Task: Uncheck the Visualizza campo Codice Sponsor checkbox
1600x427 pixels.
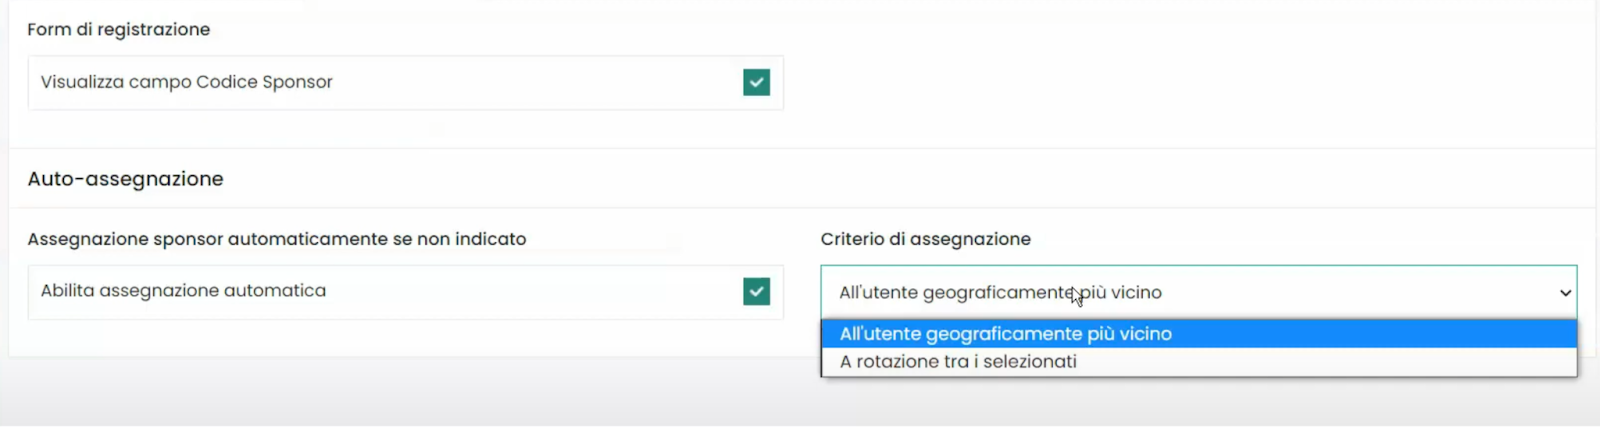Action: pos(756,82)
